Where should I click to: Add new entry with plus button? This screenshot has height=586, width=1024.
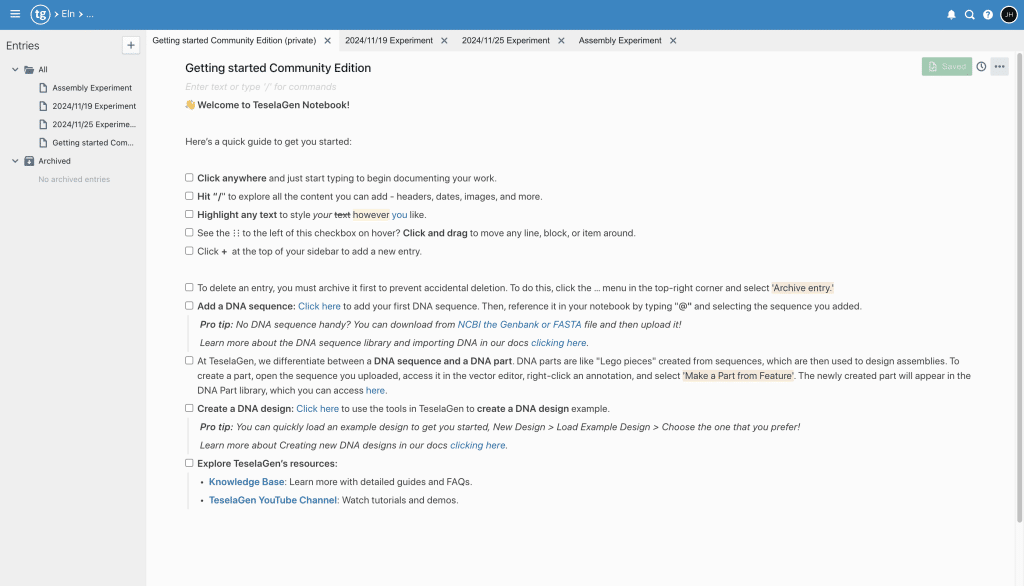[130, 45]
